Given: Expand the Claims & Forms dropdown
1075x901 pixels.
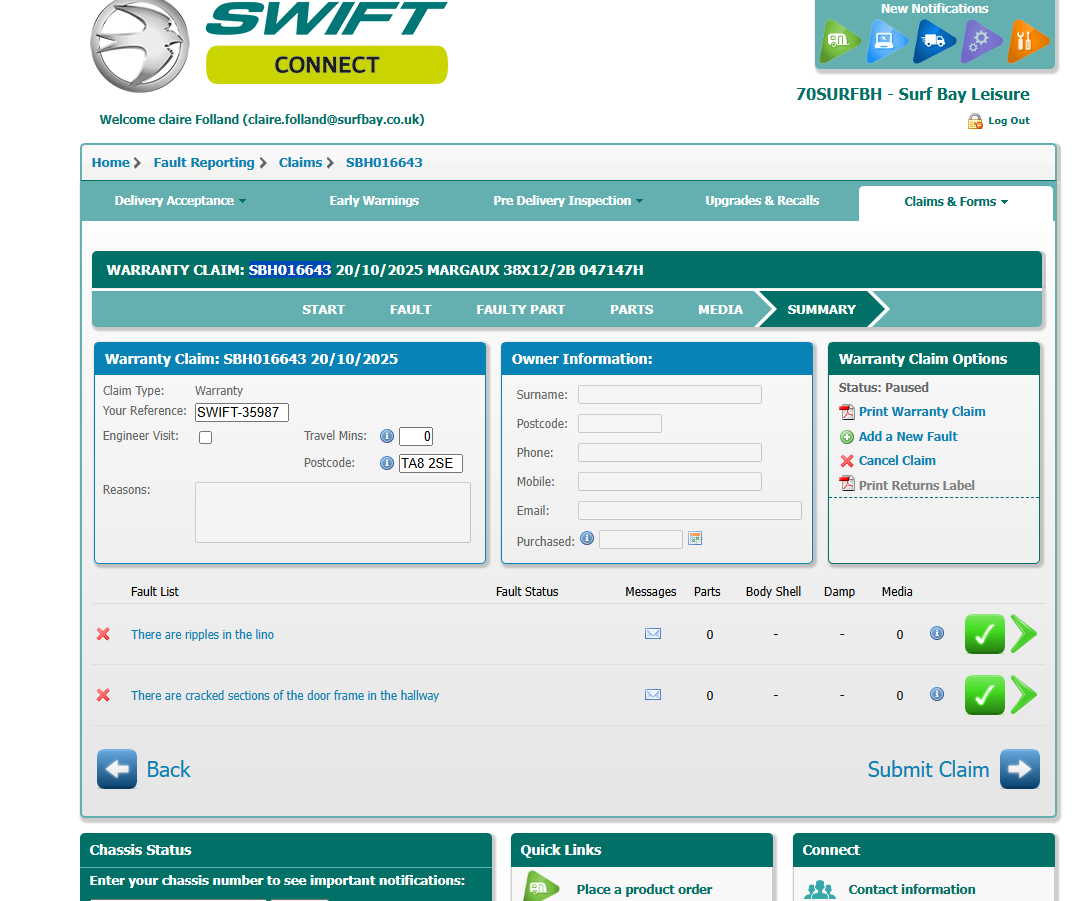Looking at the screenshot, I should click(x=955, y=202).
